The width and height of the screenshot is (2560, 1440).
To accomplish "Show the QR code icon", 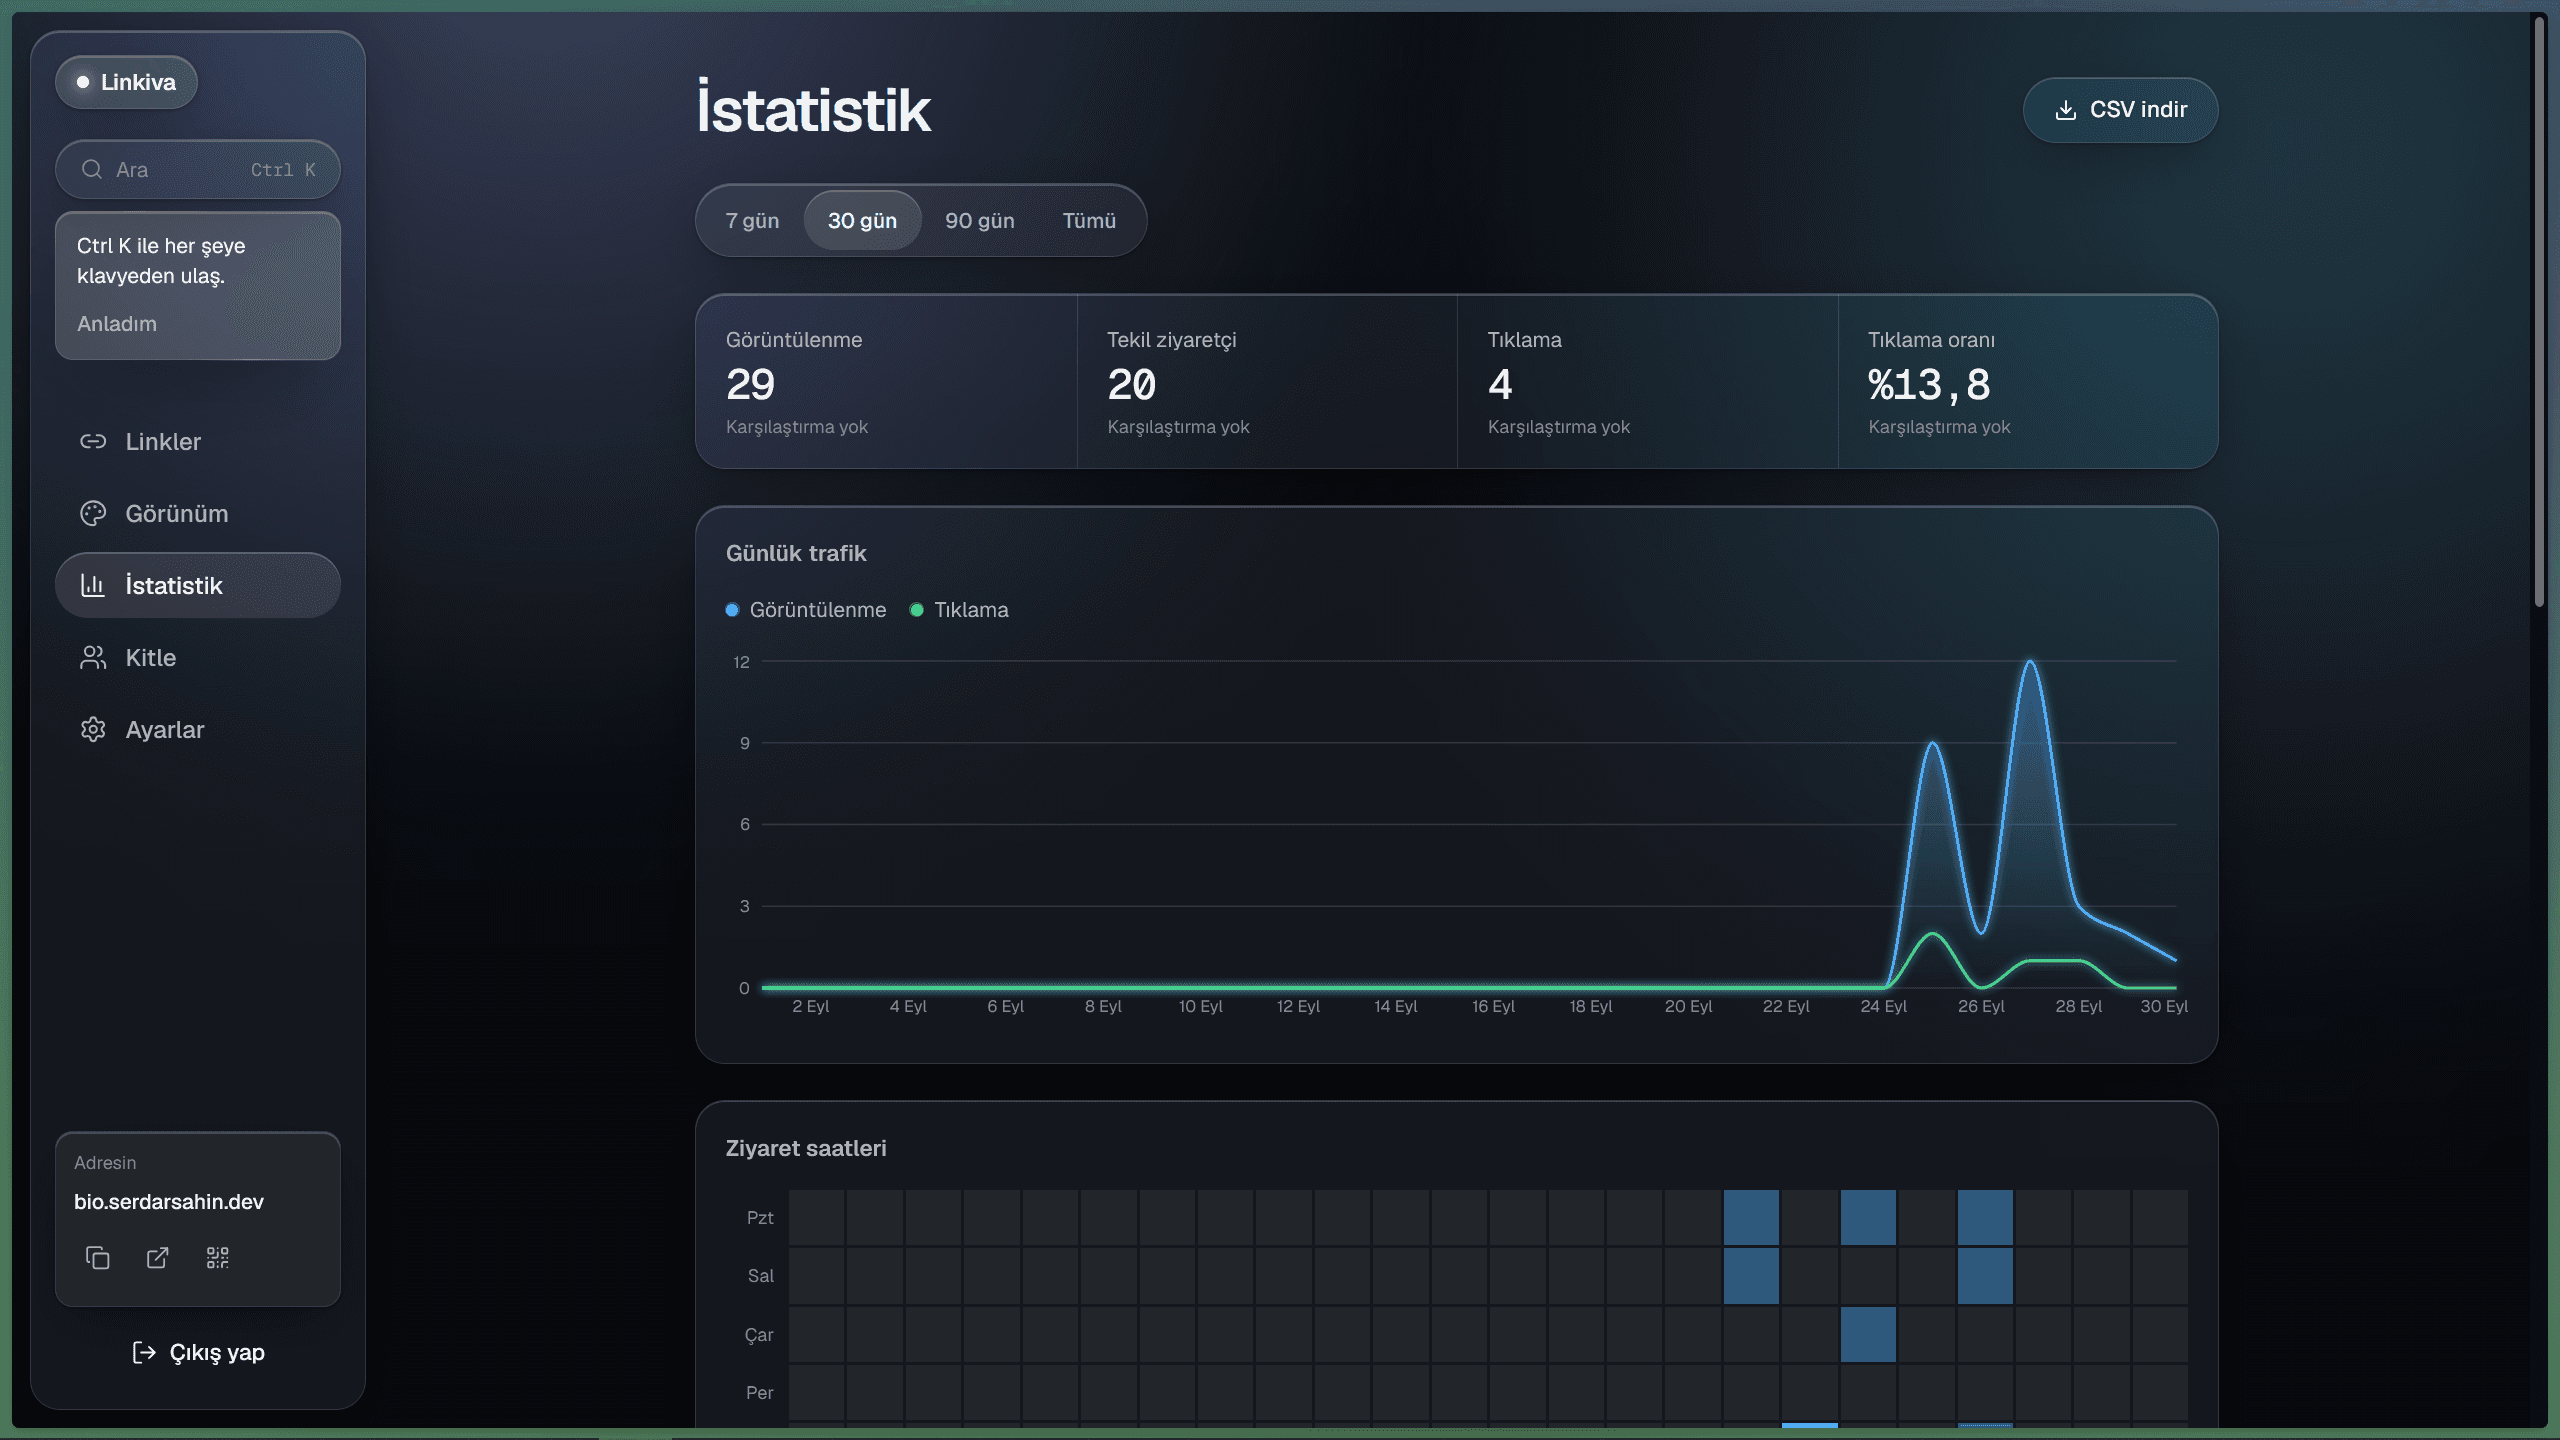I will [217, 1257].
